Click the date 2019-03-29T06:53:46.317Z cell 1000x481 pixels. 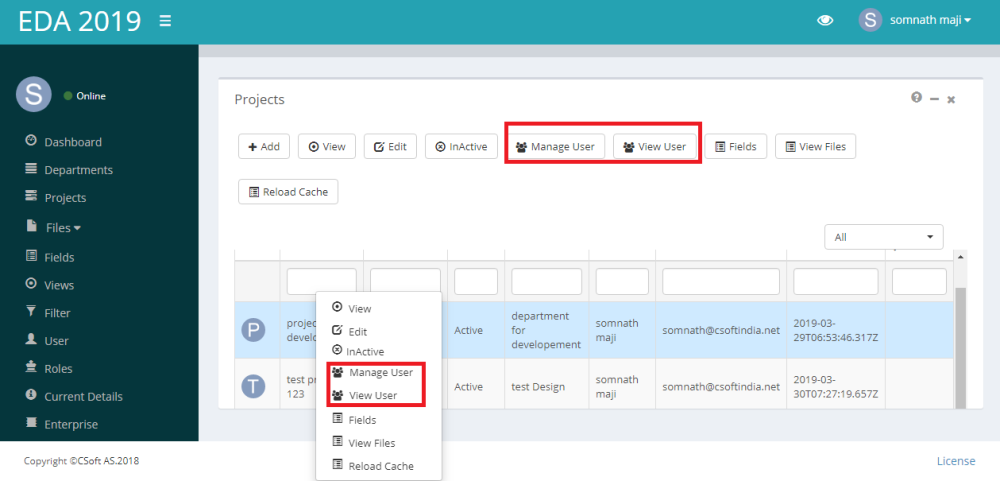point(835,330)
